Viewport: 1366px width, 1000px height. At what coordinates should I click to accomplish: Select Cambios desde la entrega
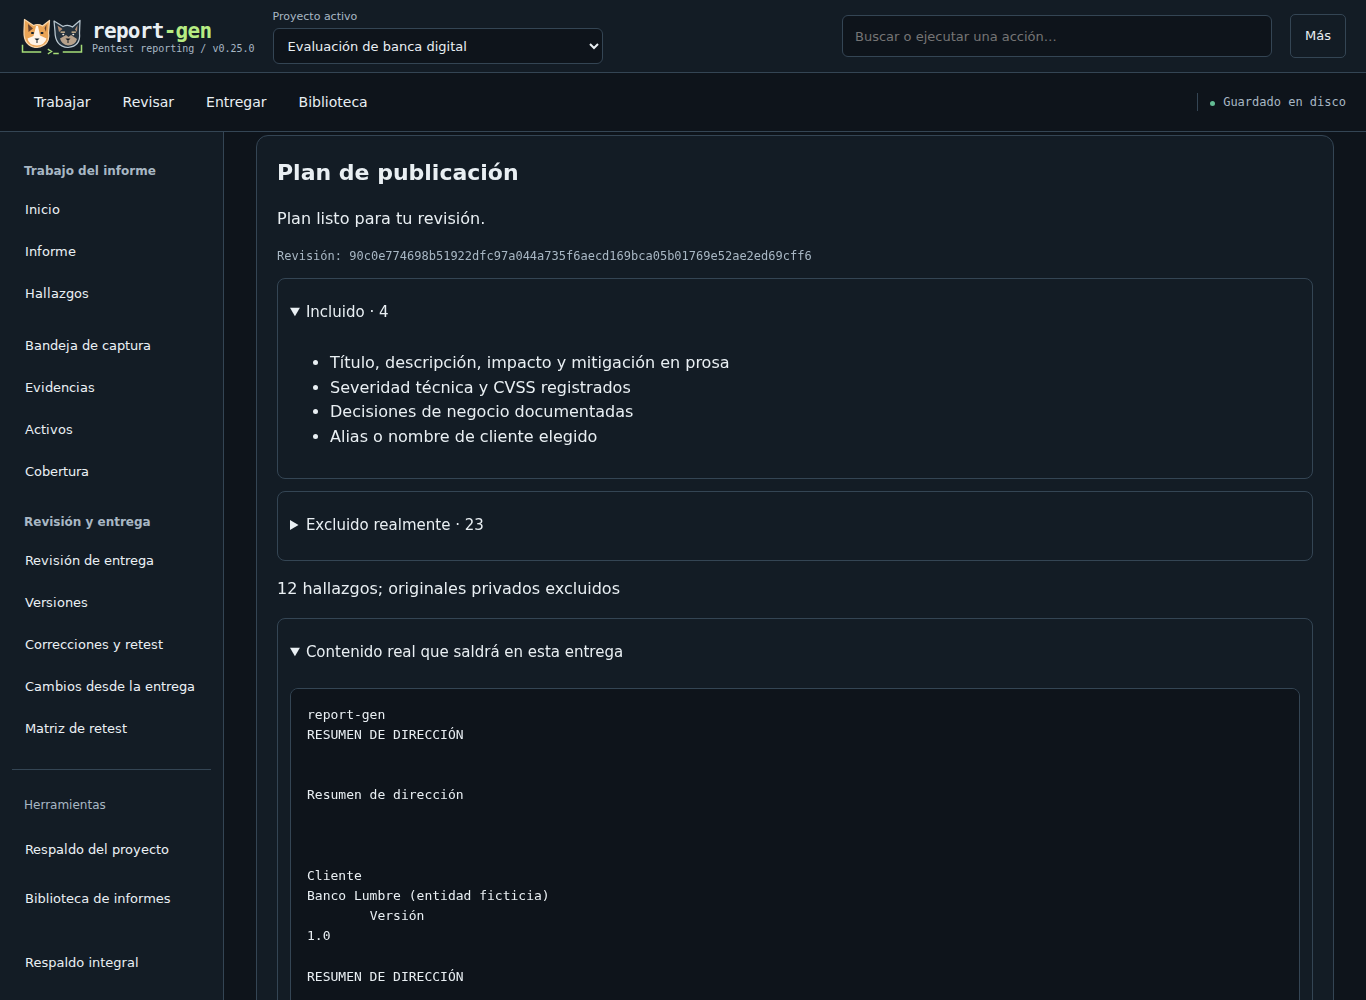[x=110, y=686]
